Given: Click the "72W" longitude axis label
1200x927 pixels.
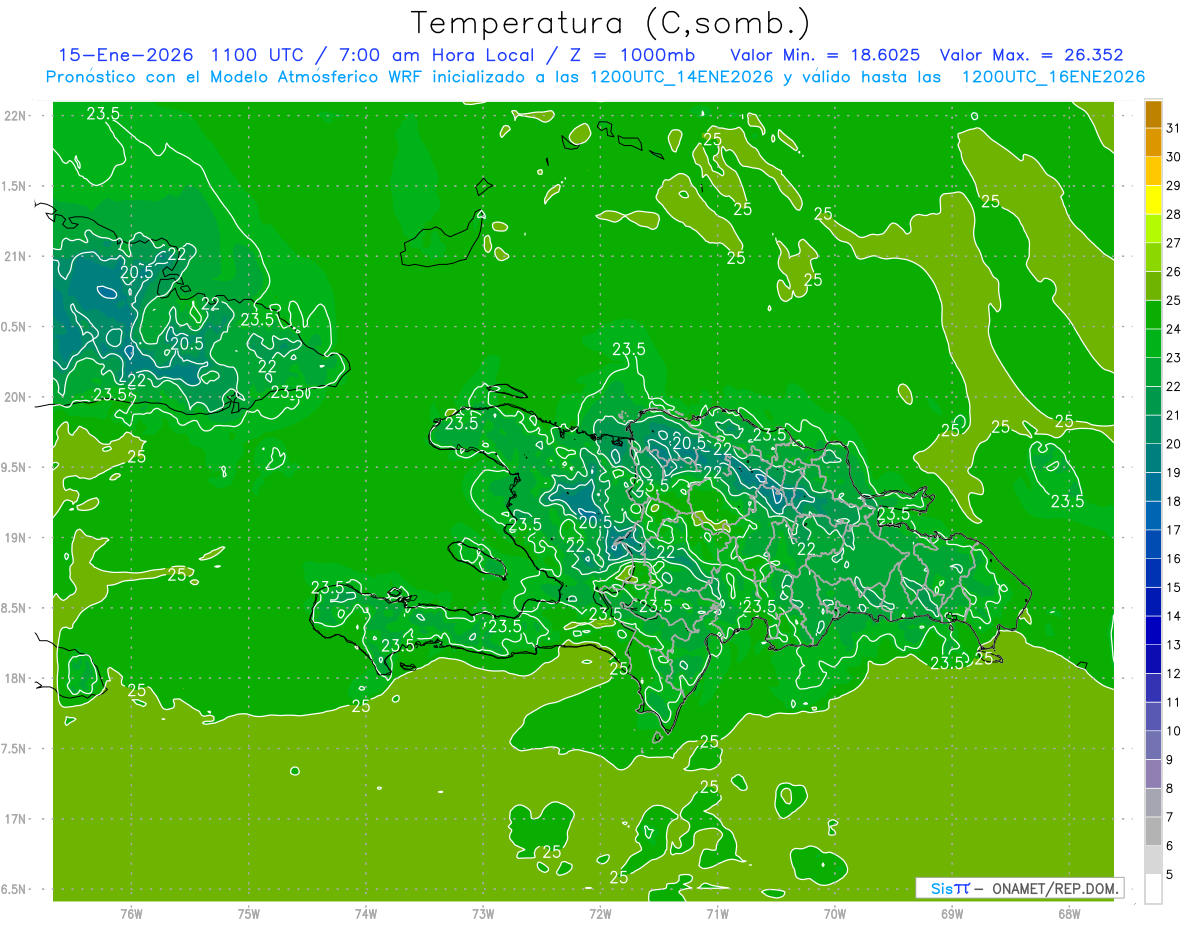Looking at the screenshot, I should 600,913.
